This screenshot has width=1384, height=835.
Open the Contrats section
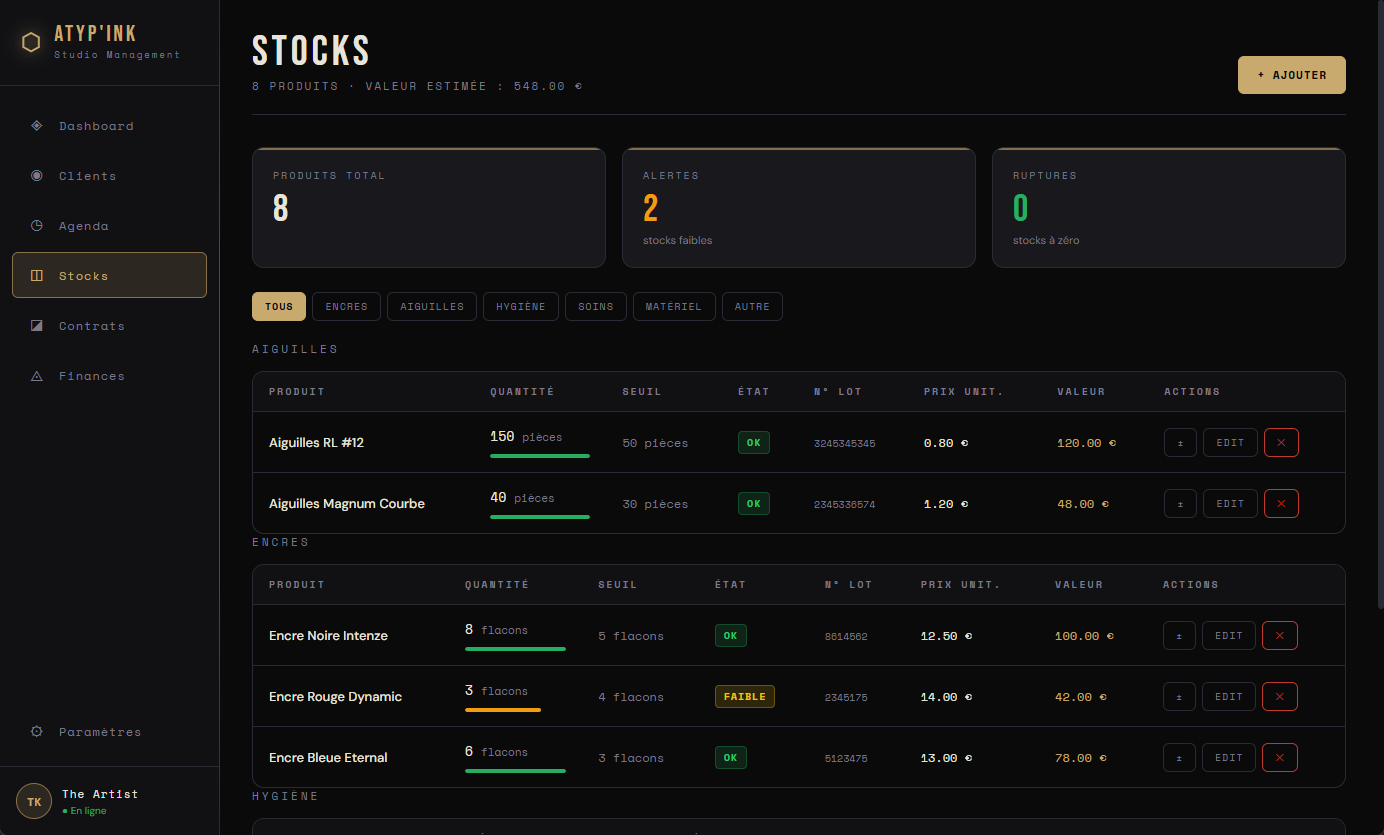click(109, 326)
